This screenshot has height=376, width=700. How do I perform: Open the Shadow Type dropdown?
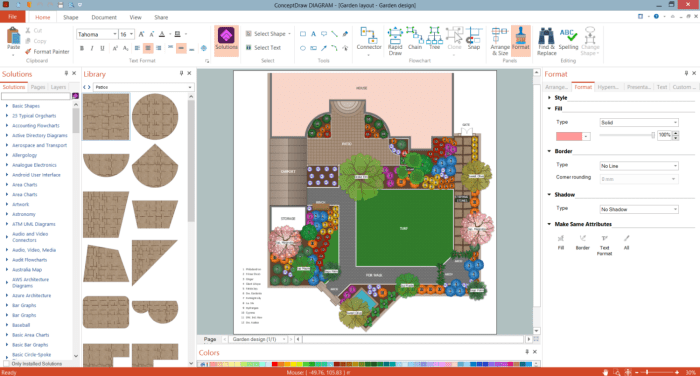click(639, 209)
